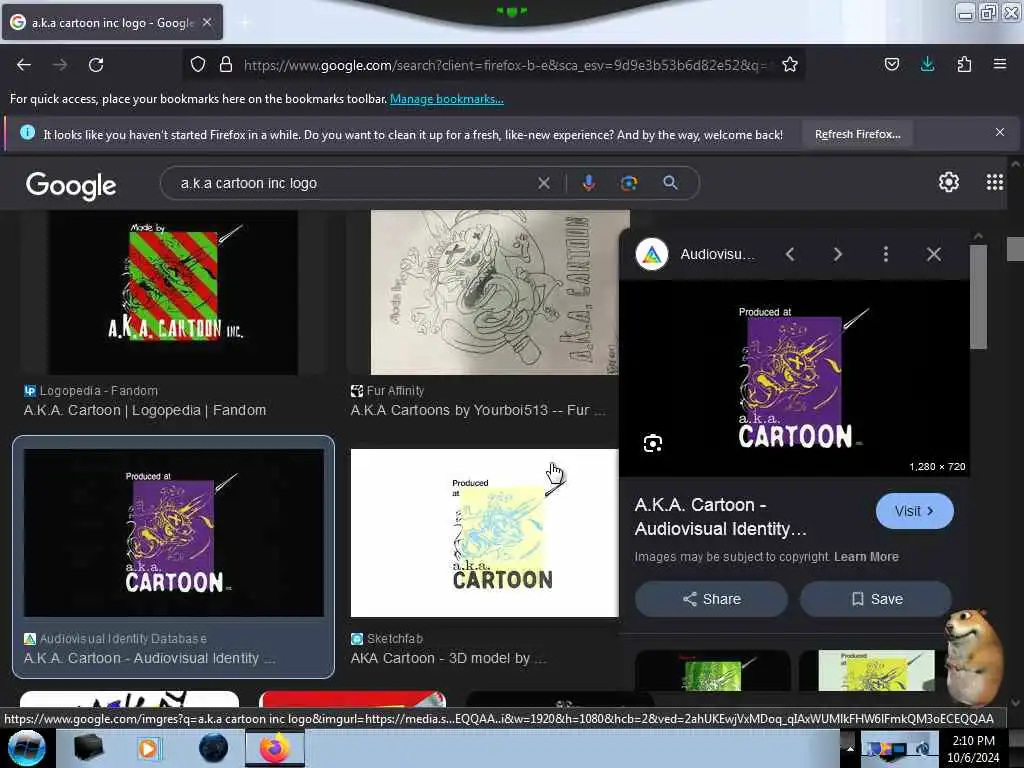Show previous image in preview panel
Viewport: 1024px width, 768px height.
(x=790, y=254)
